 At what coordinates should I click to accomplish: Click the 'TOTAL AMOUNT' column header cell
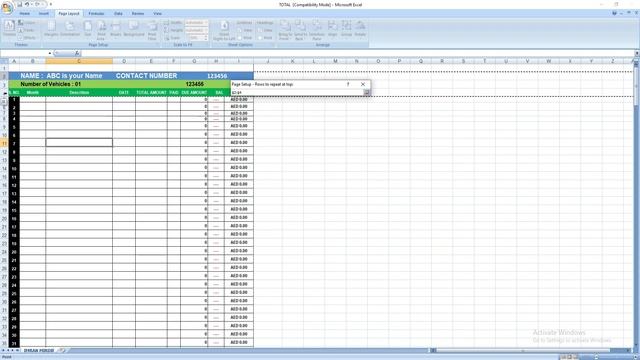(151, 93)
